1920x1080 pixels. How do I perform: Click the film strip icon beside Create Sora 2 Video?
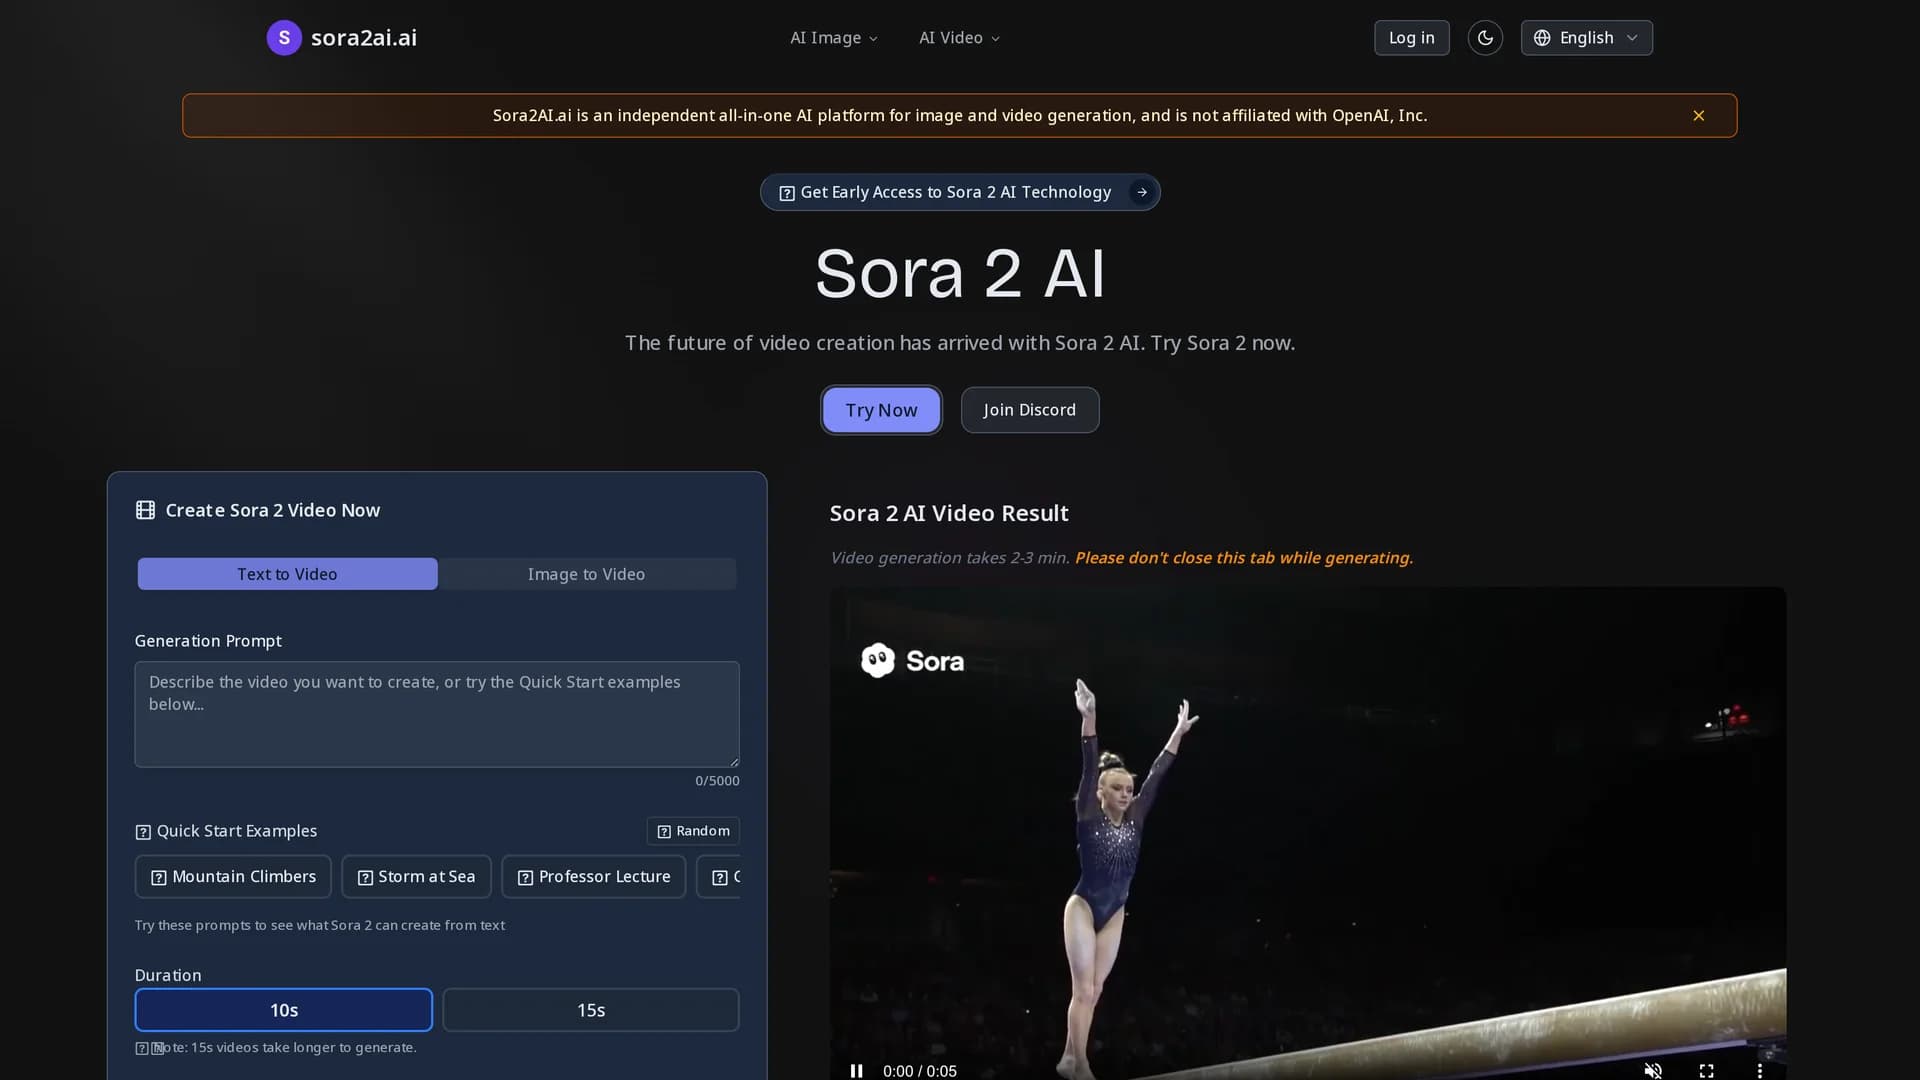pyautogui.click(x=145, y=510)
